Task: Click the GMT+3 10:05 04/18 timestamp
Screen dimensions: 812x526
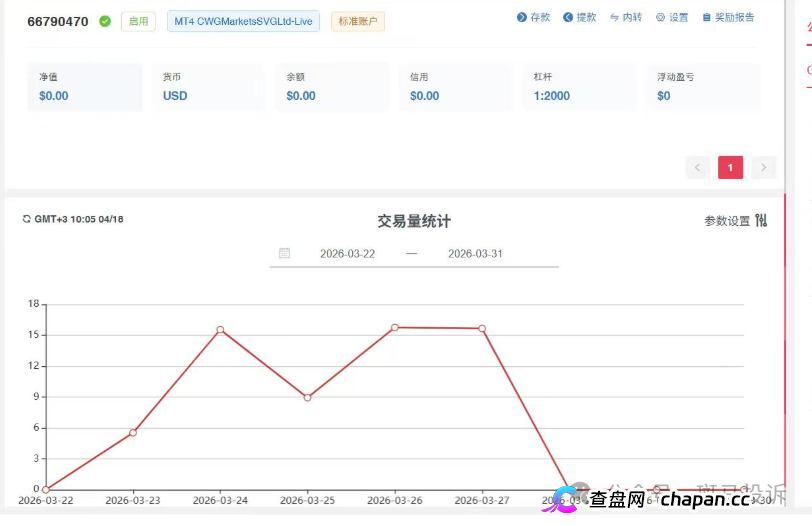Action: tap(79, 219)
